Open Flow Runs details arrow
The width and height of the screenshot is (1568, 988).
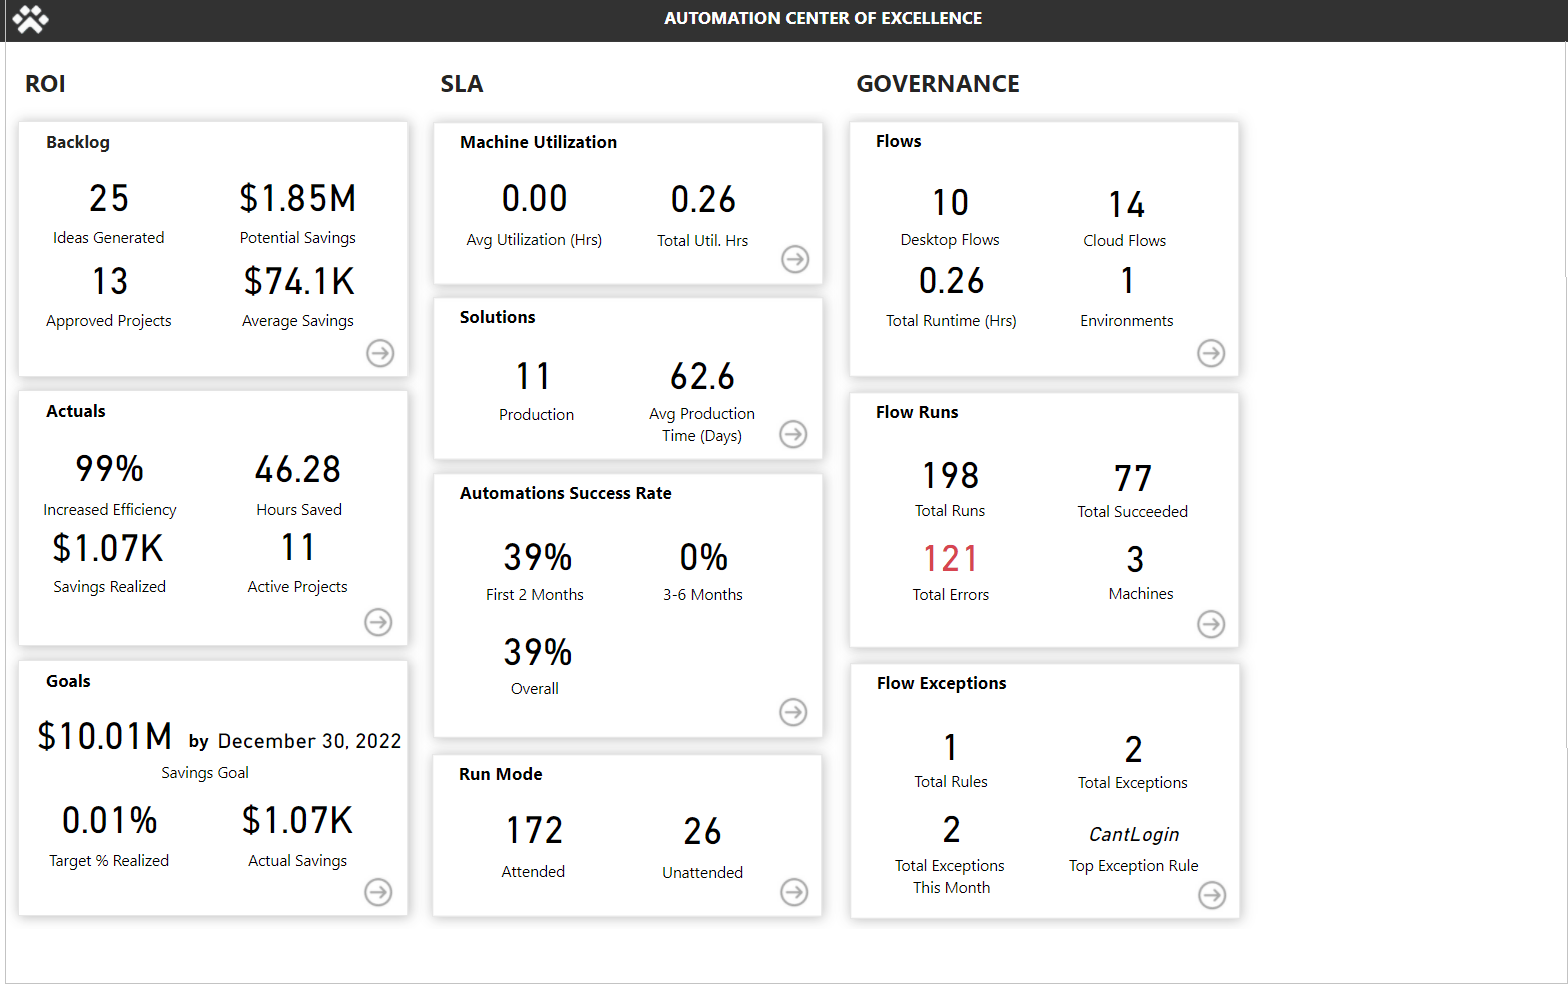[x=1211, y=624]
